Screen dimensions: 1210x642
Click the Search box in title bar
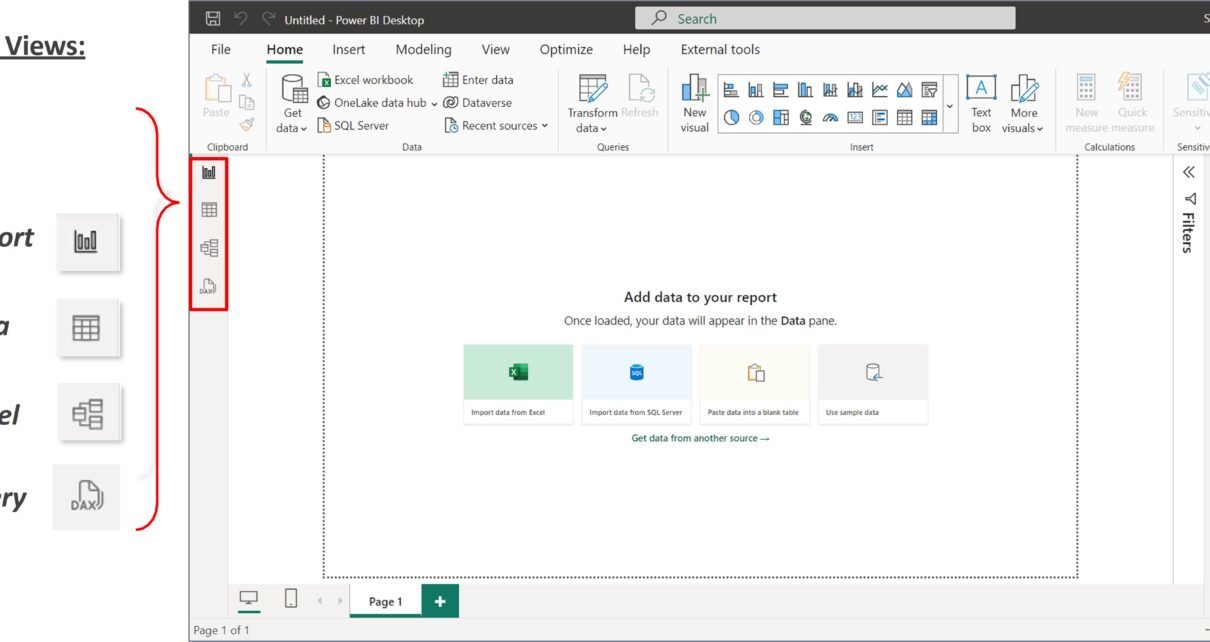pos(825,18)
